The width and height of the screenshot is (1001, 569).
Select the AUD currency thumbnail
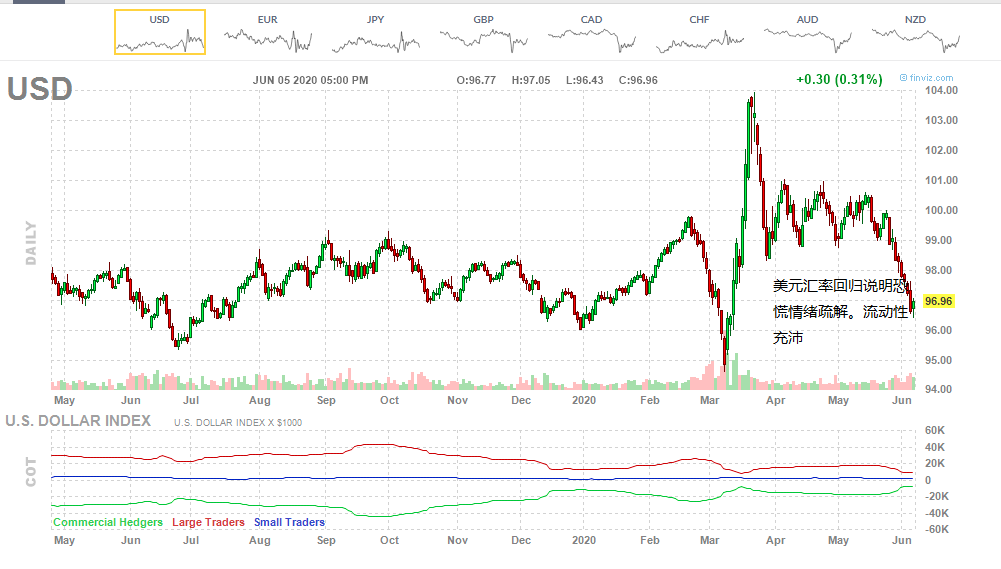click(807, 32)
